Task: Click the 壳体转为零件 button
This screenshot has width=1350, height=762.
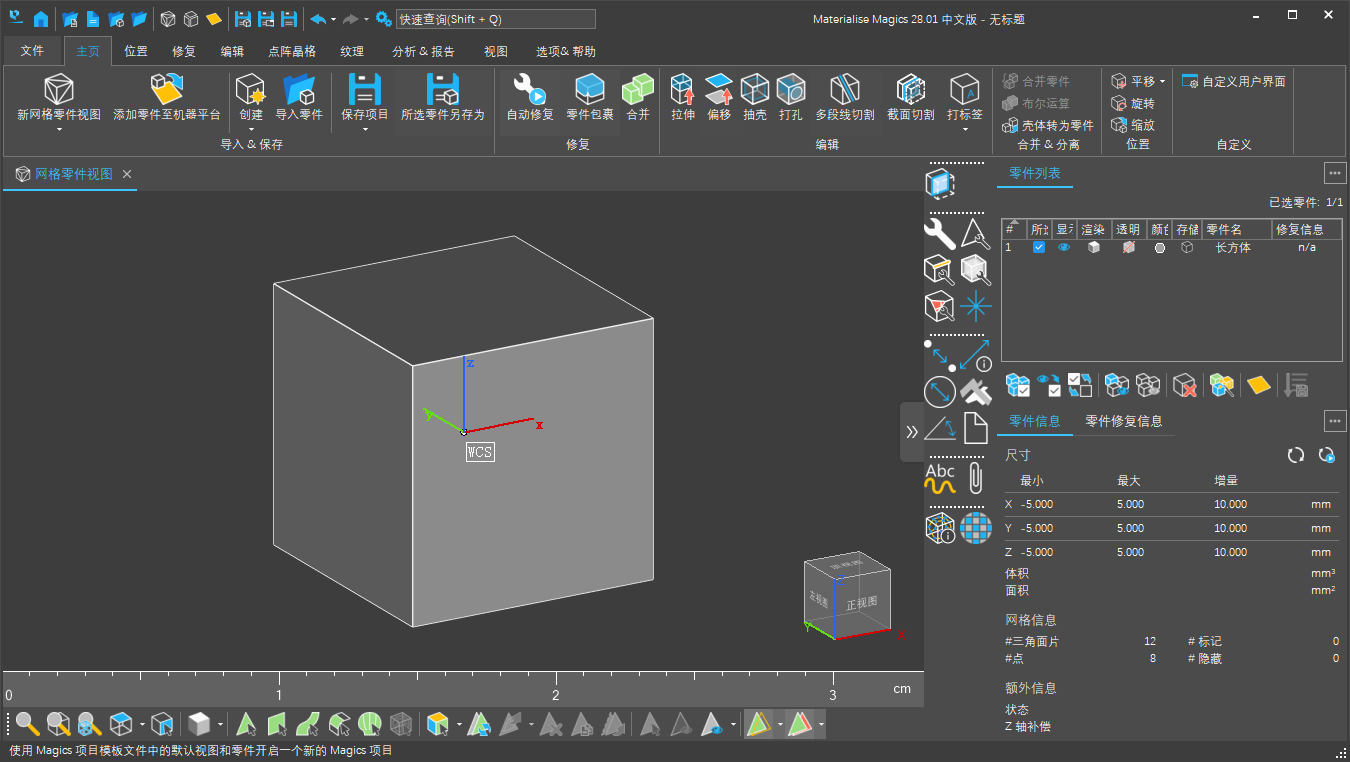Action: pos(1047,125)
